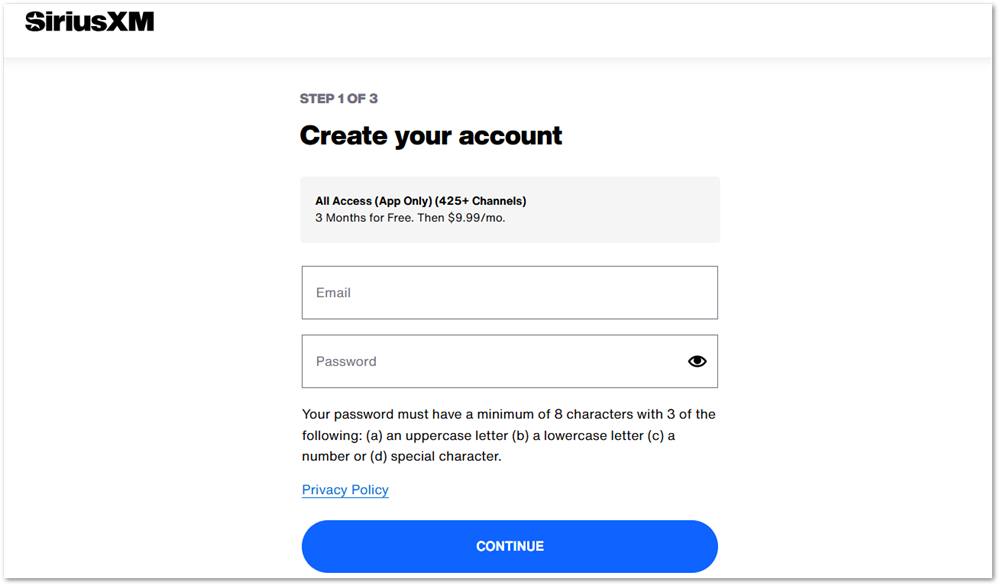999x585 pixels.
Task: Select the All Access (App Only) plan title
Action: (x=373, y=201)
